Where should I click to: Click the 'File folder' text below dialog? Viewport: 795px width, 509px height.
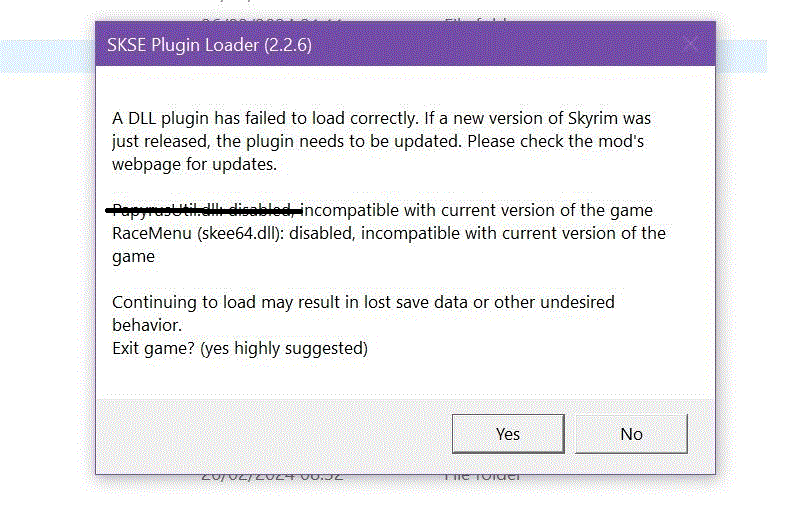482,477
